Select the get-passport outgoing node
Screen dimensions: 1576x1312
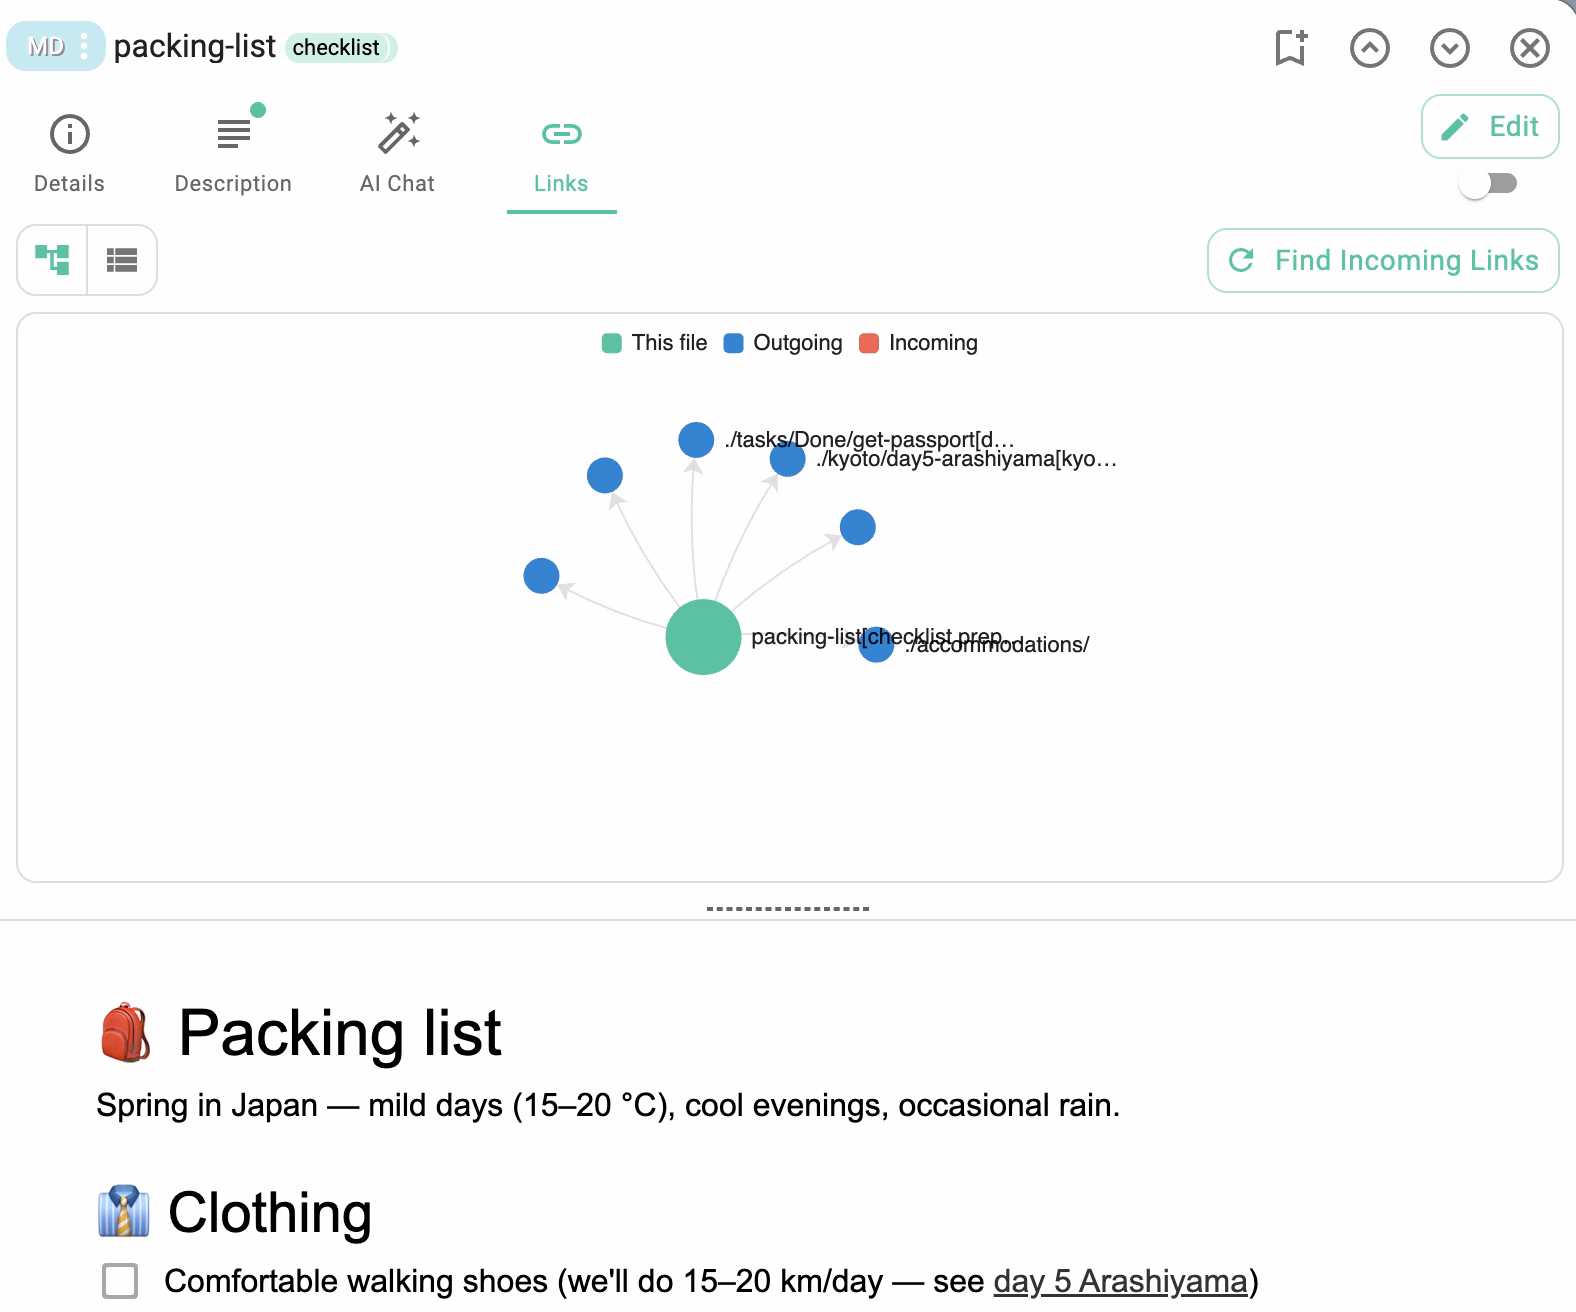pyautogui.click(x=696, y=439)
